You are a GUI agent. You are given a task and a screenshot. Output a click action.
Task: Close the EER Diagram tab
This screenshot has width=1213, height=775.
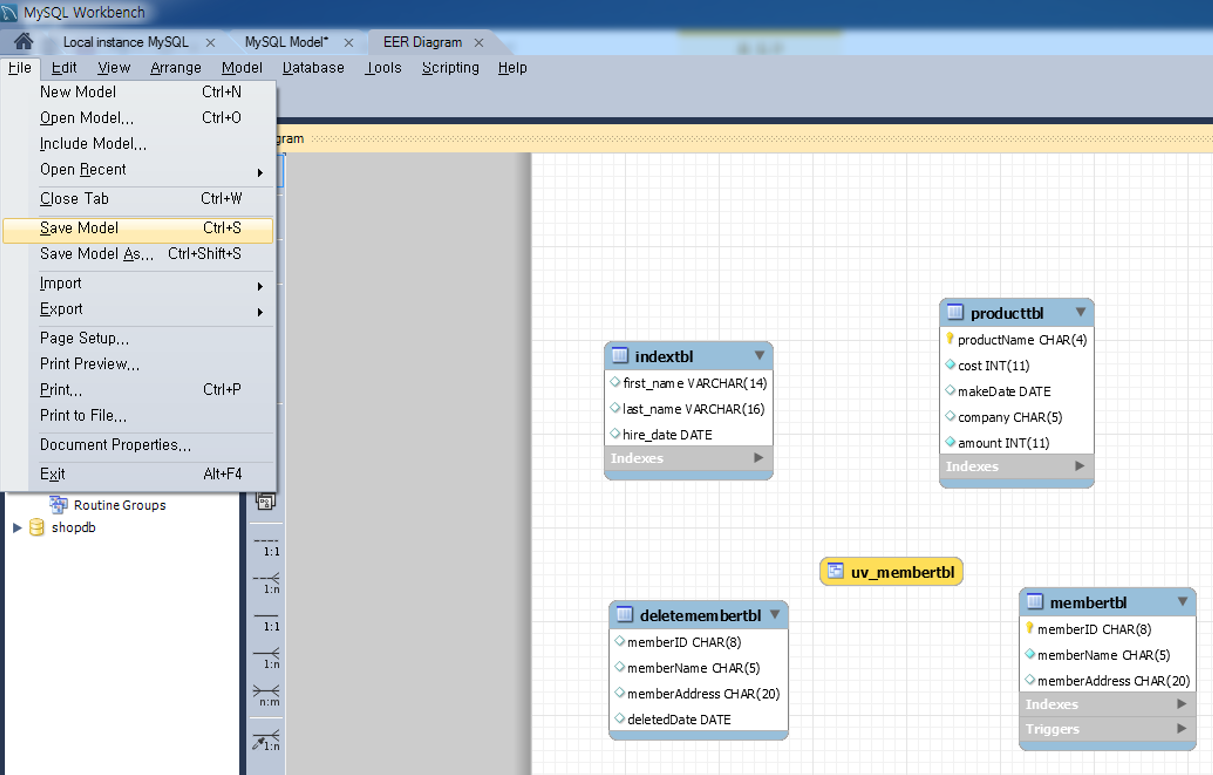(479, 42)
